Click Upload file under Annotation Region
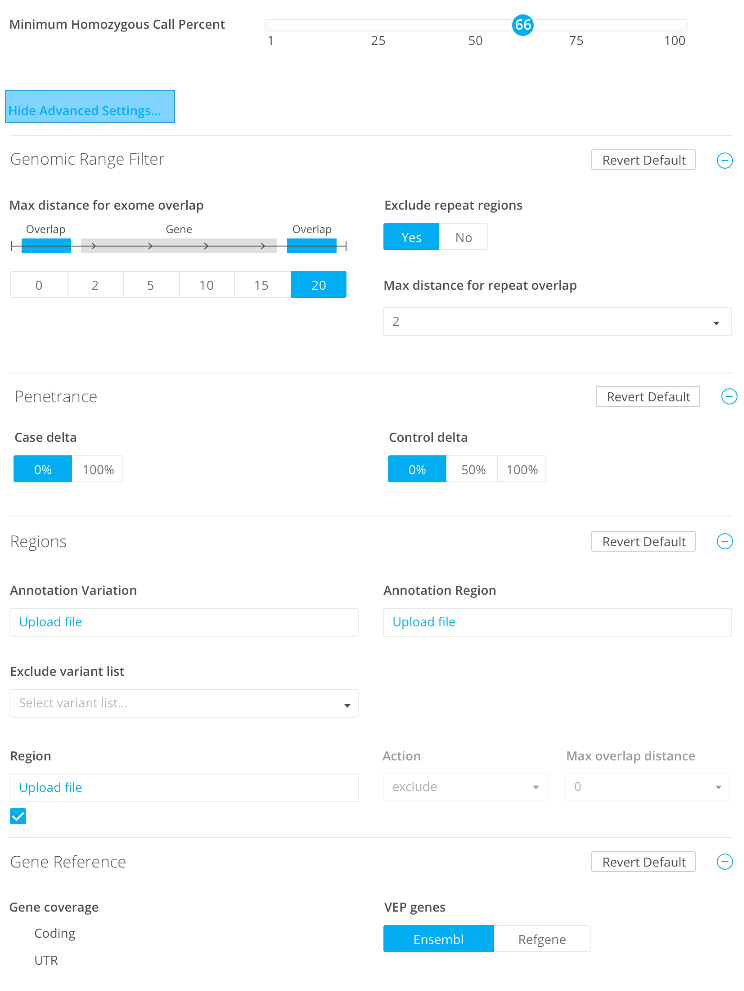744x991 pixels. (424, 622)
